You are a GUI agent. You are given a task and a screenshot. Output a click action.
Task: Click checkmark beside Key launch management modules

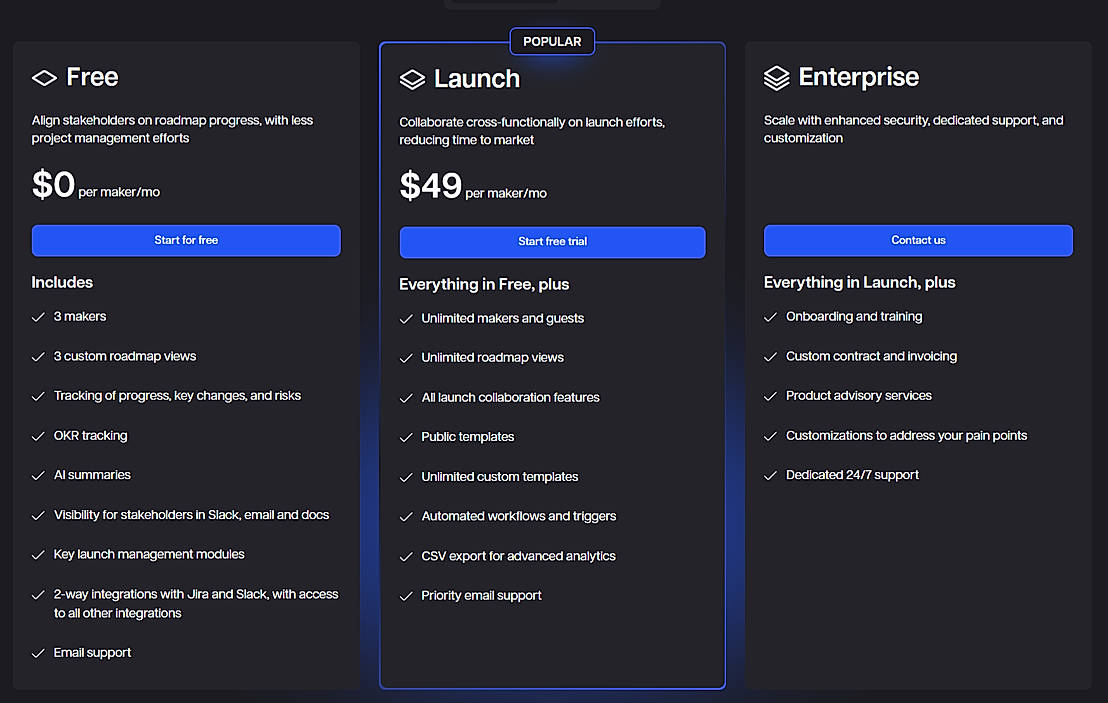tap(38, 555)
